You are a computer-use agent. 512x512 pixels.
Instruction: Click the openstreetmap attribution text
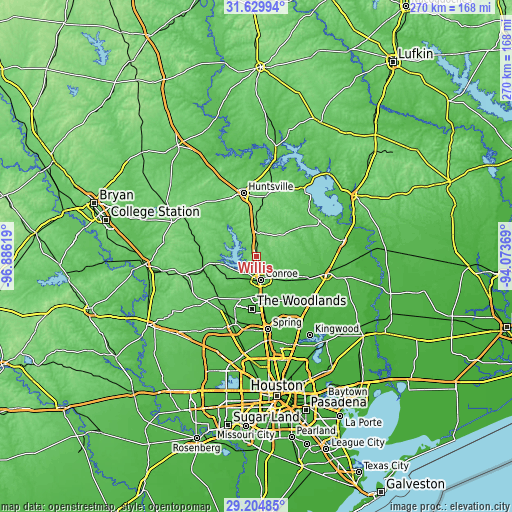point(106,507)
